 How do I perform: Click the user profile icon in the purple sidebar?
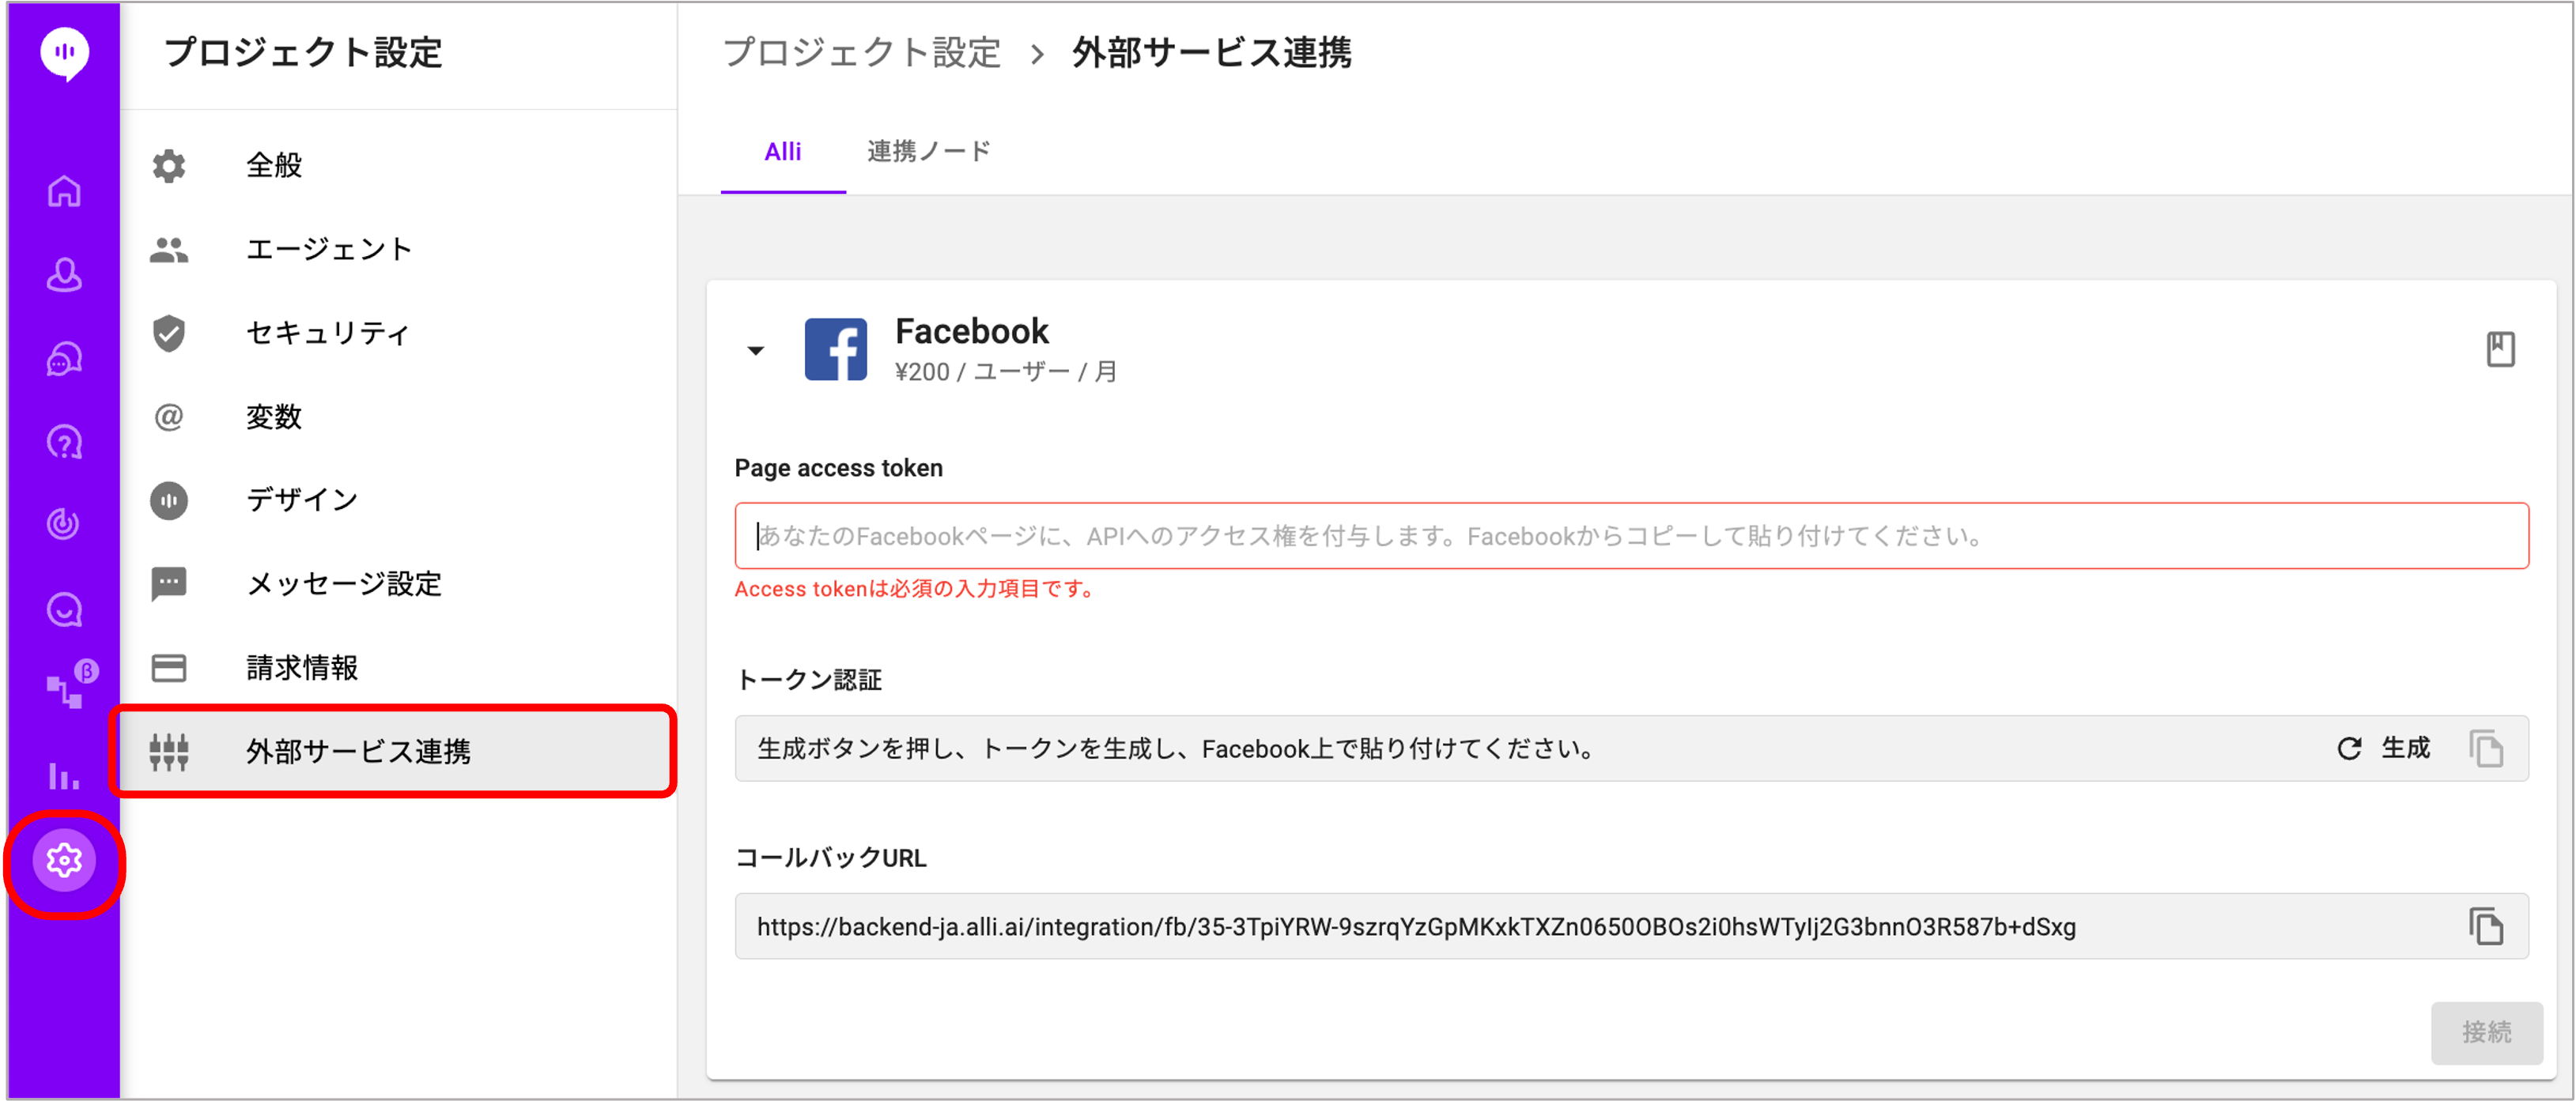[x=63, y=275]
